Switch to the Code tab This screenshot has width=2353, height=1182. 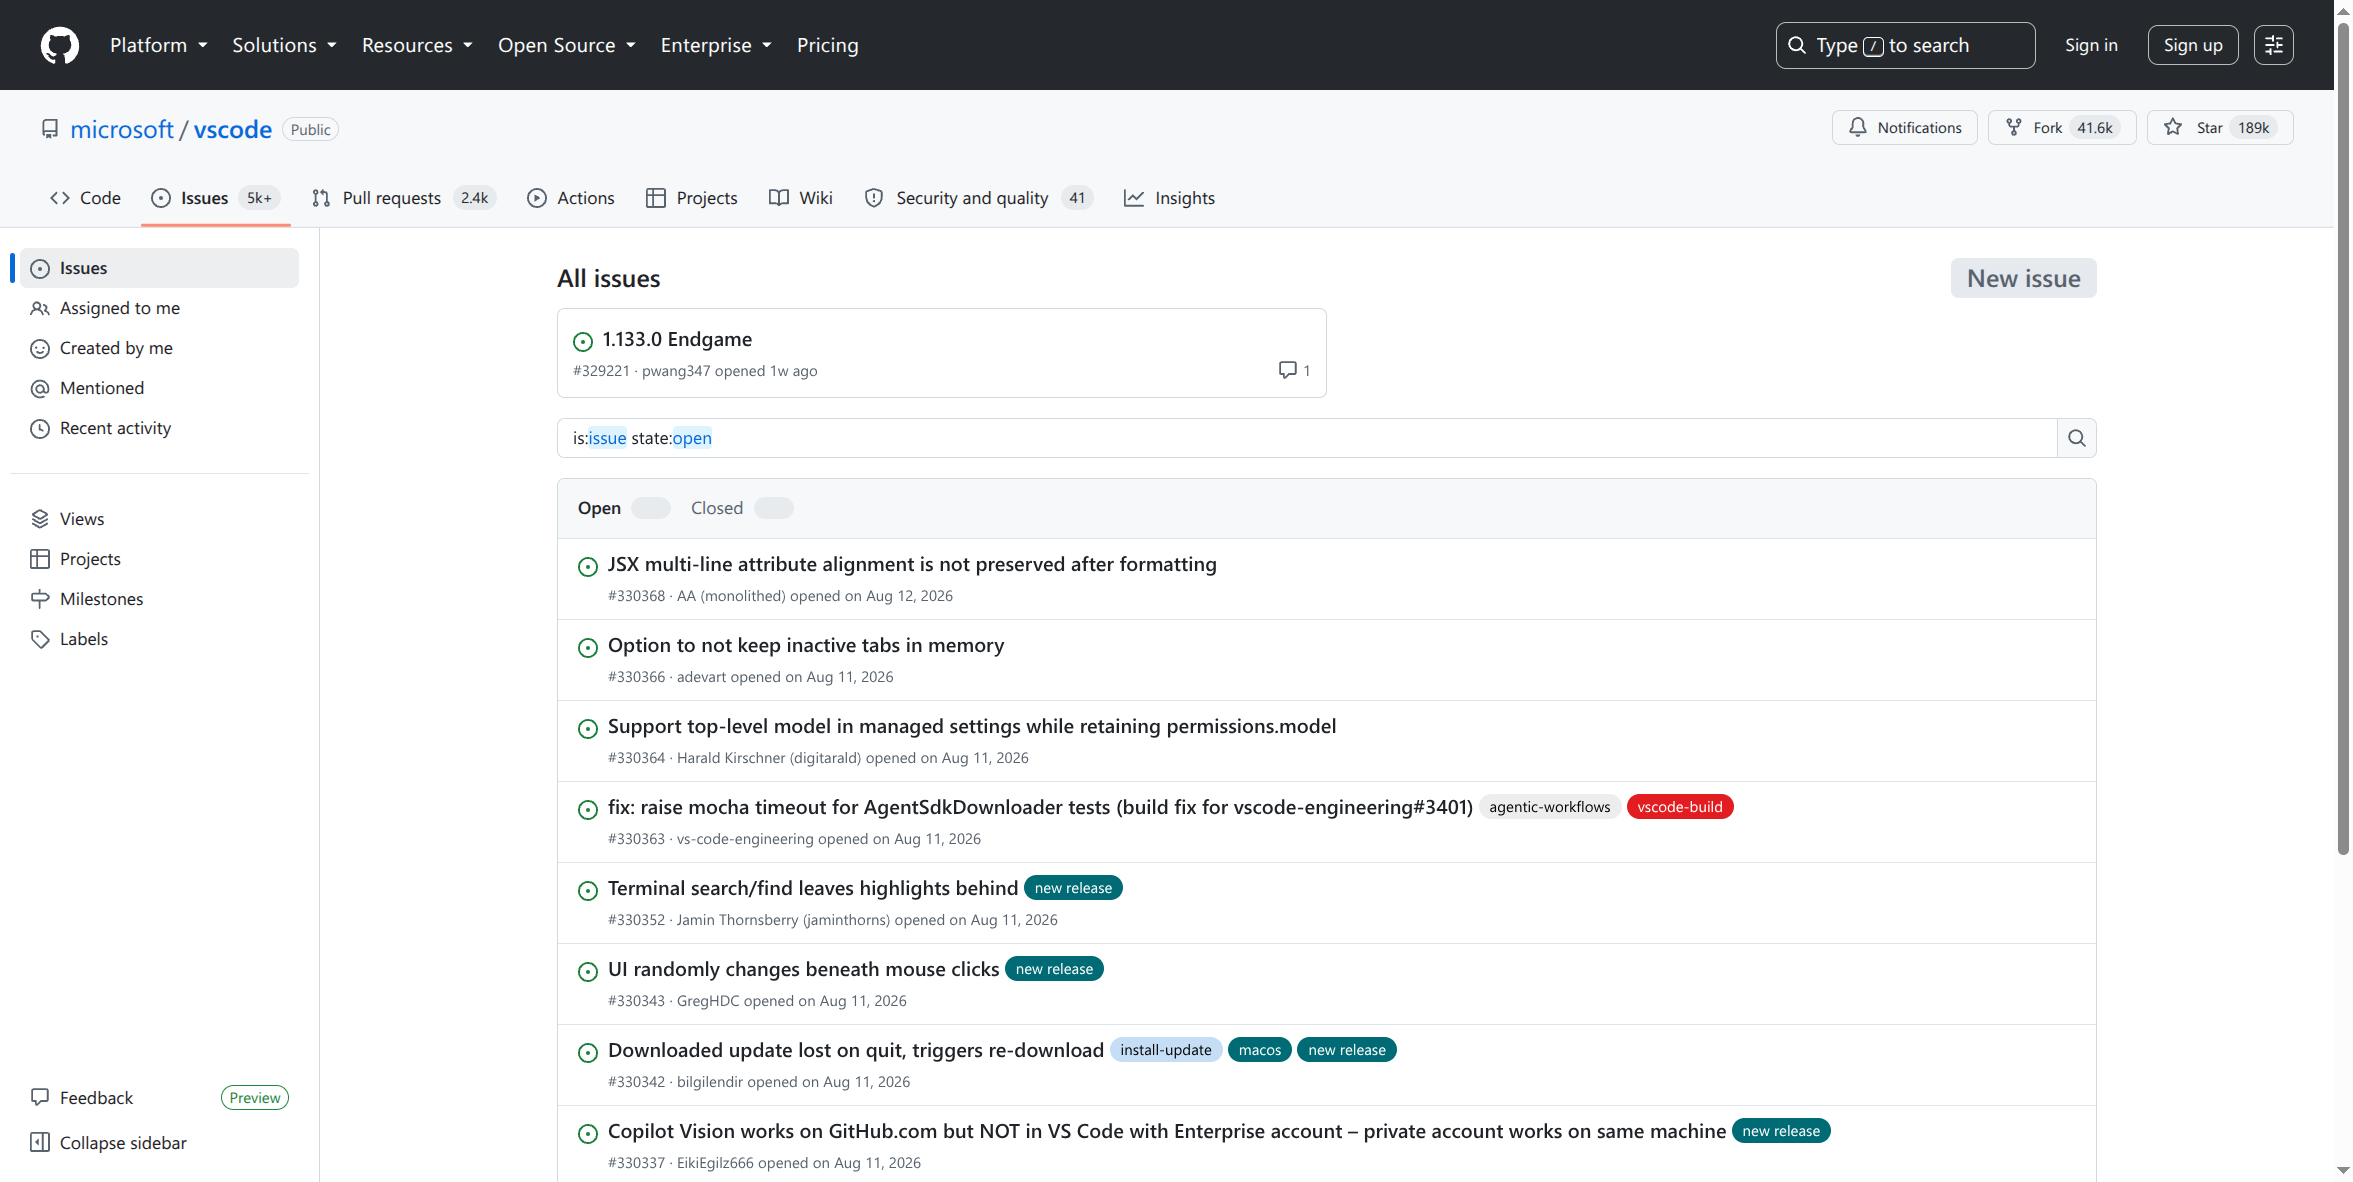pyautogui.click(x=85, y=198)
